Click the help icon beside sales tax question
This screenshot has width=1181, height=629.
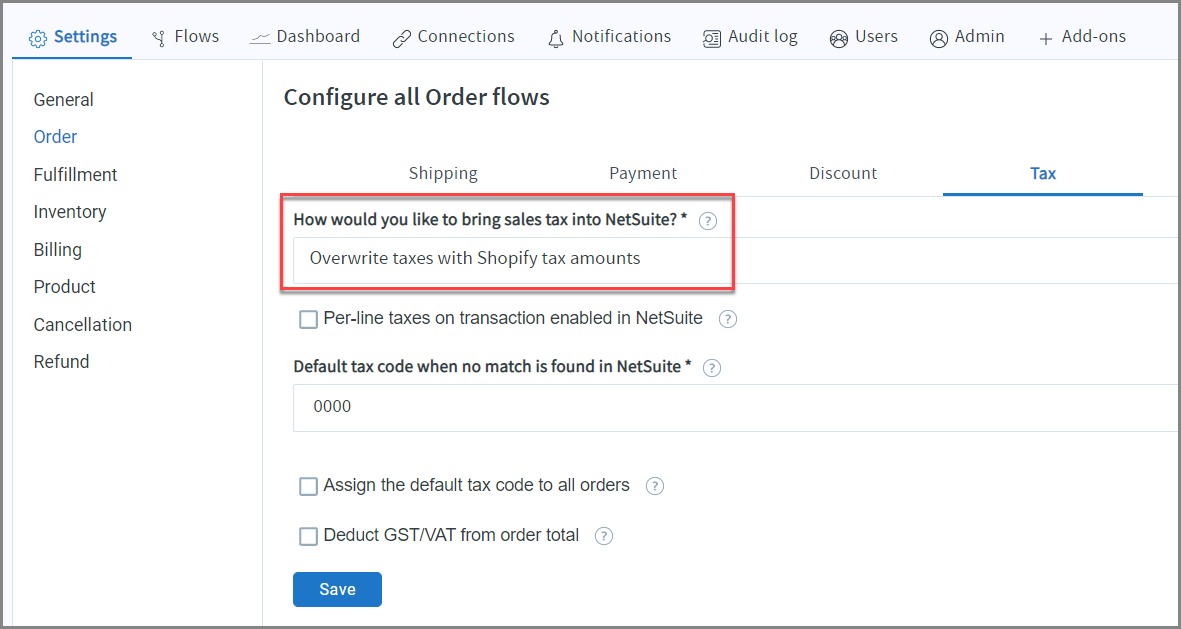708,221
